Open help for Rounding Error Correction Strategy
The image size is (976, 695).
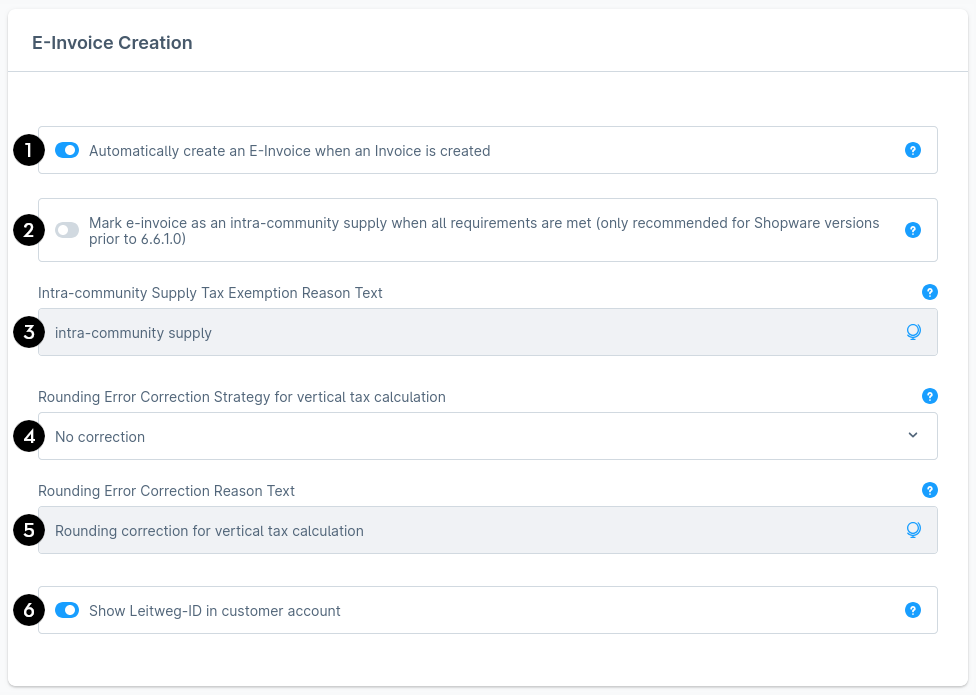[929, 396]
